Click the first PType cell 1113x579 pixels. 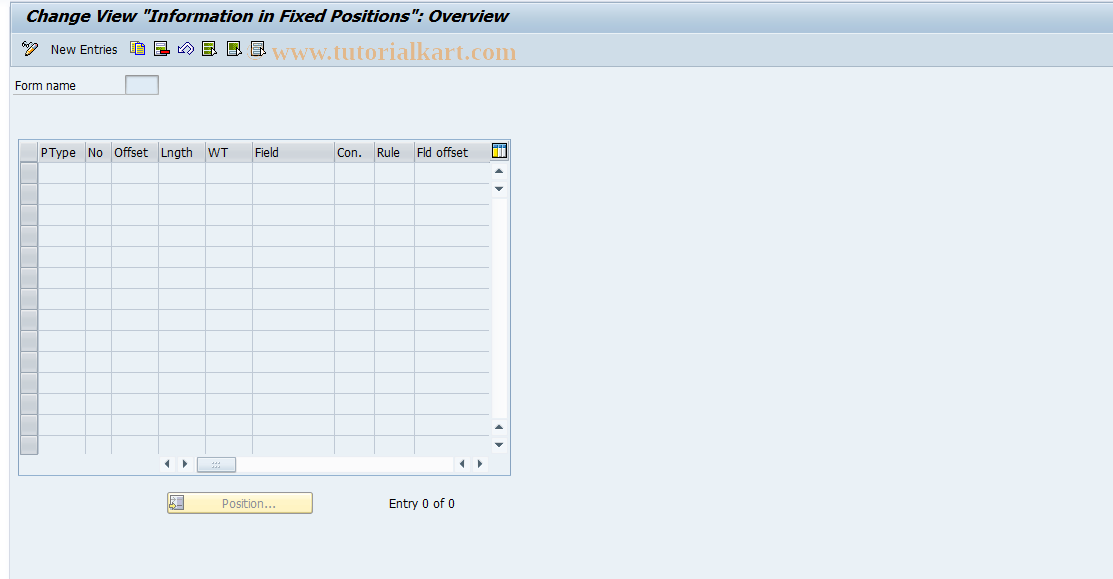[x=62, y=173]
